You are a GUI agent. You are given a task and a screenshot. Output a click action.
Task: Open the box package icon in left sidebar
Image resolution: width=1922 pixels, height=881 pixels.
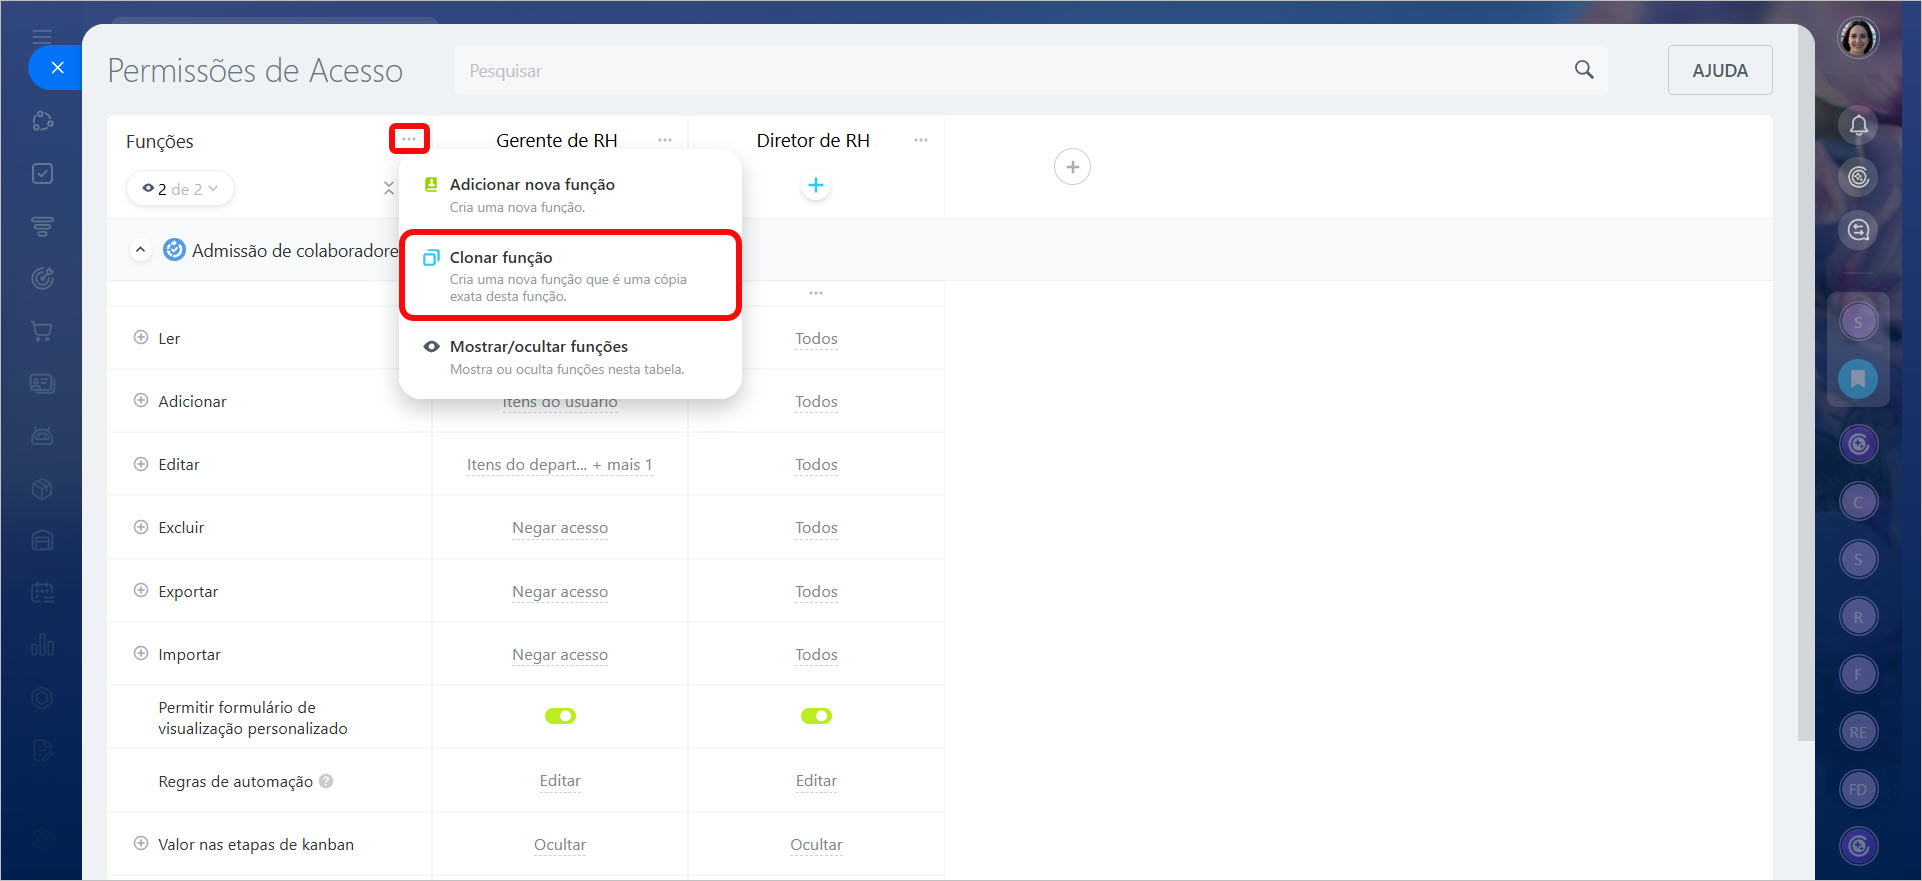(x=42, y=488)
